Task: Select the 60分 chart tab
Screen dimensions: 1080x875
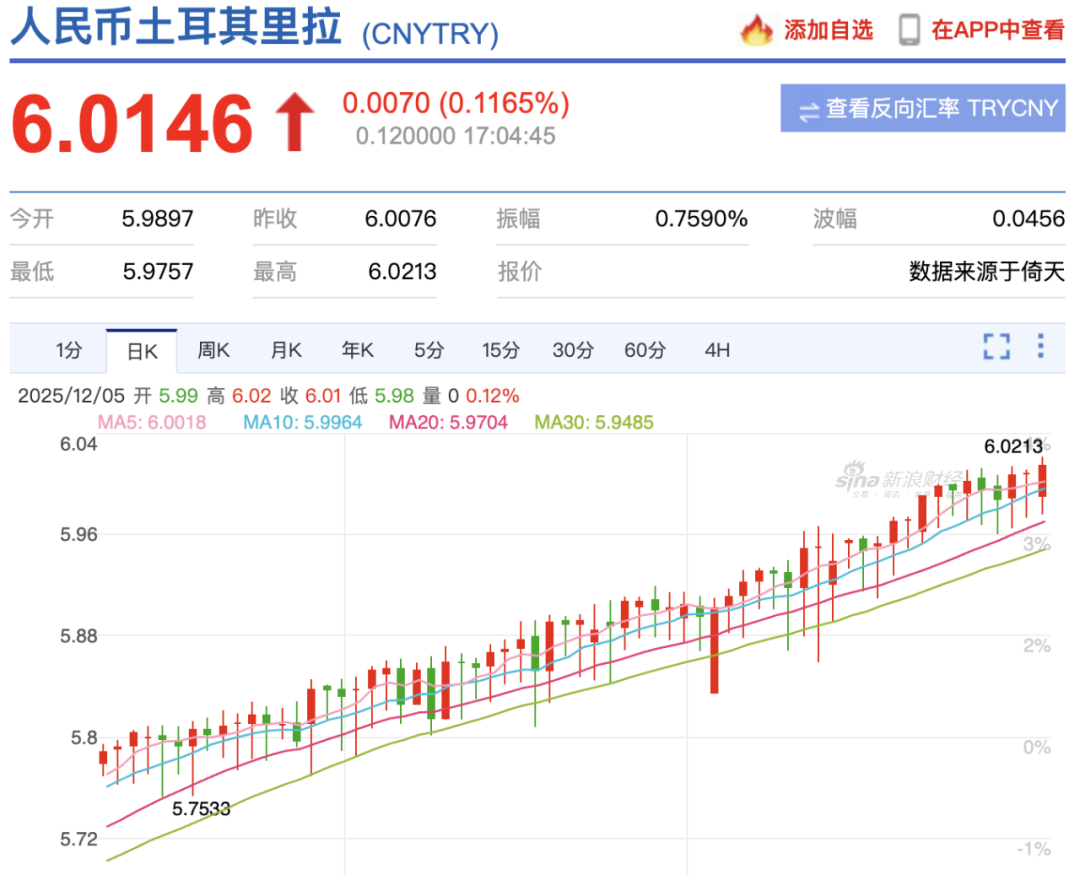Action: click(645, 351)
